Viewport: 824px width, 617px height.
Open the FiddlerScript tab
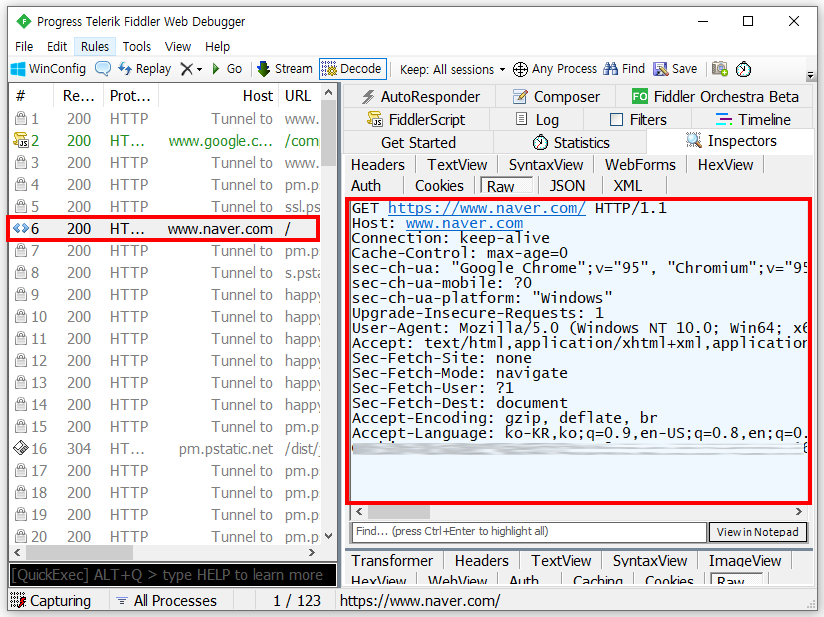tap(416, 120)
